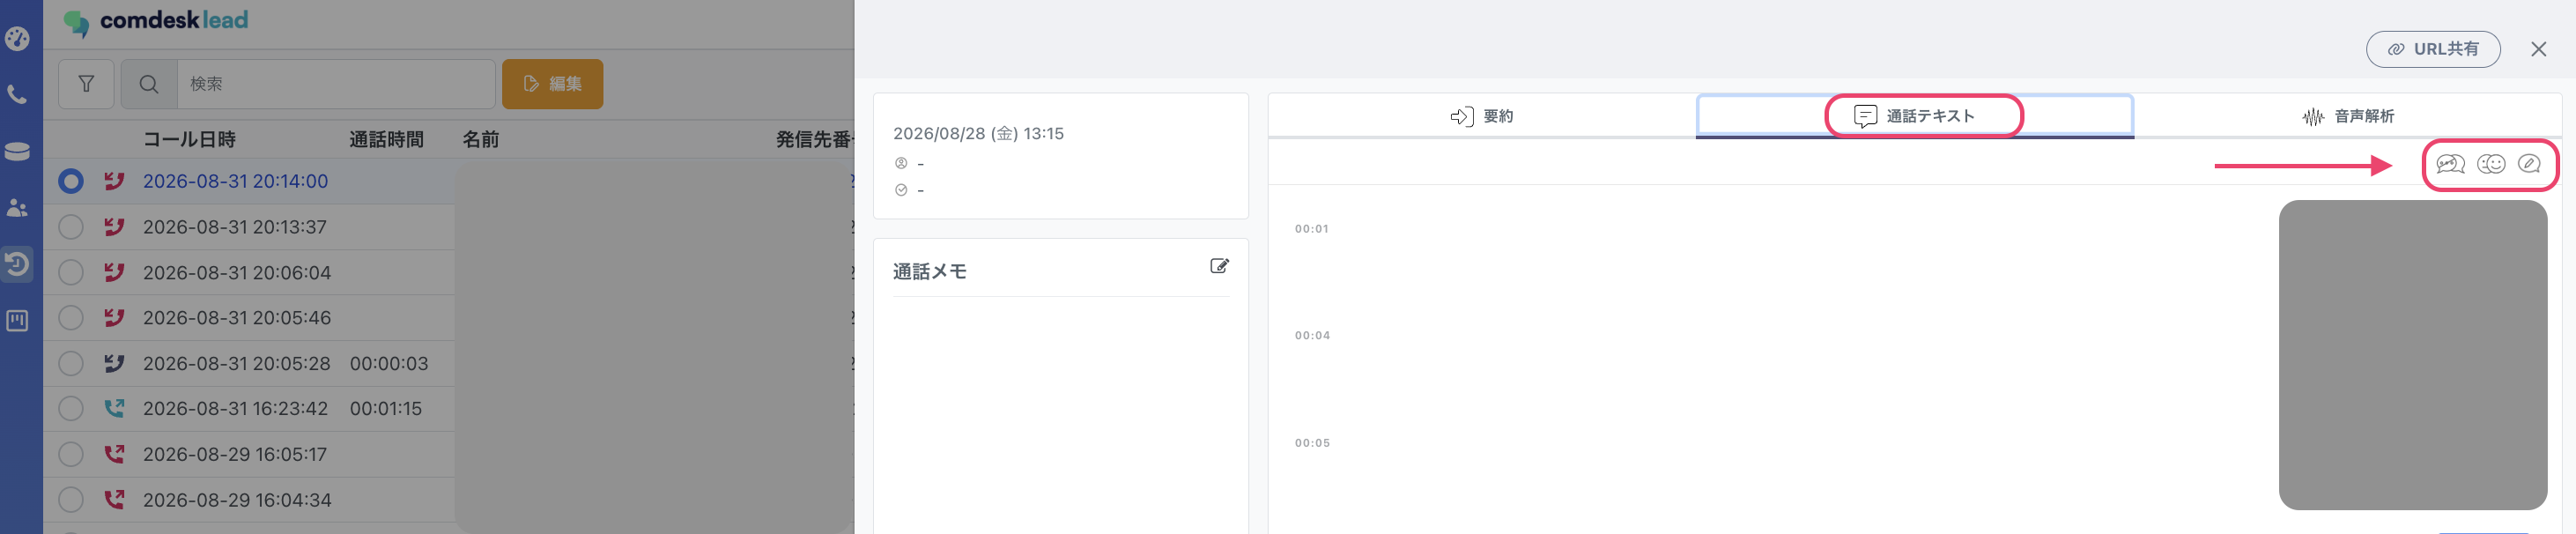Open call entry 2026-08-31 20:13:37

pos(235,227)
